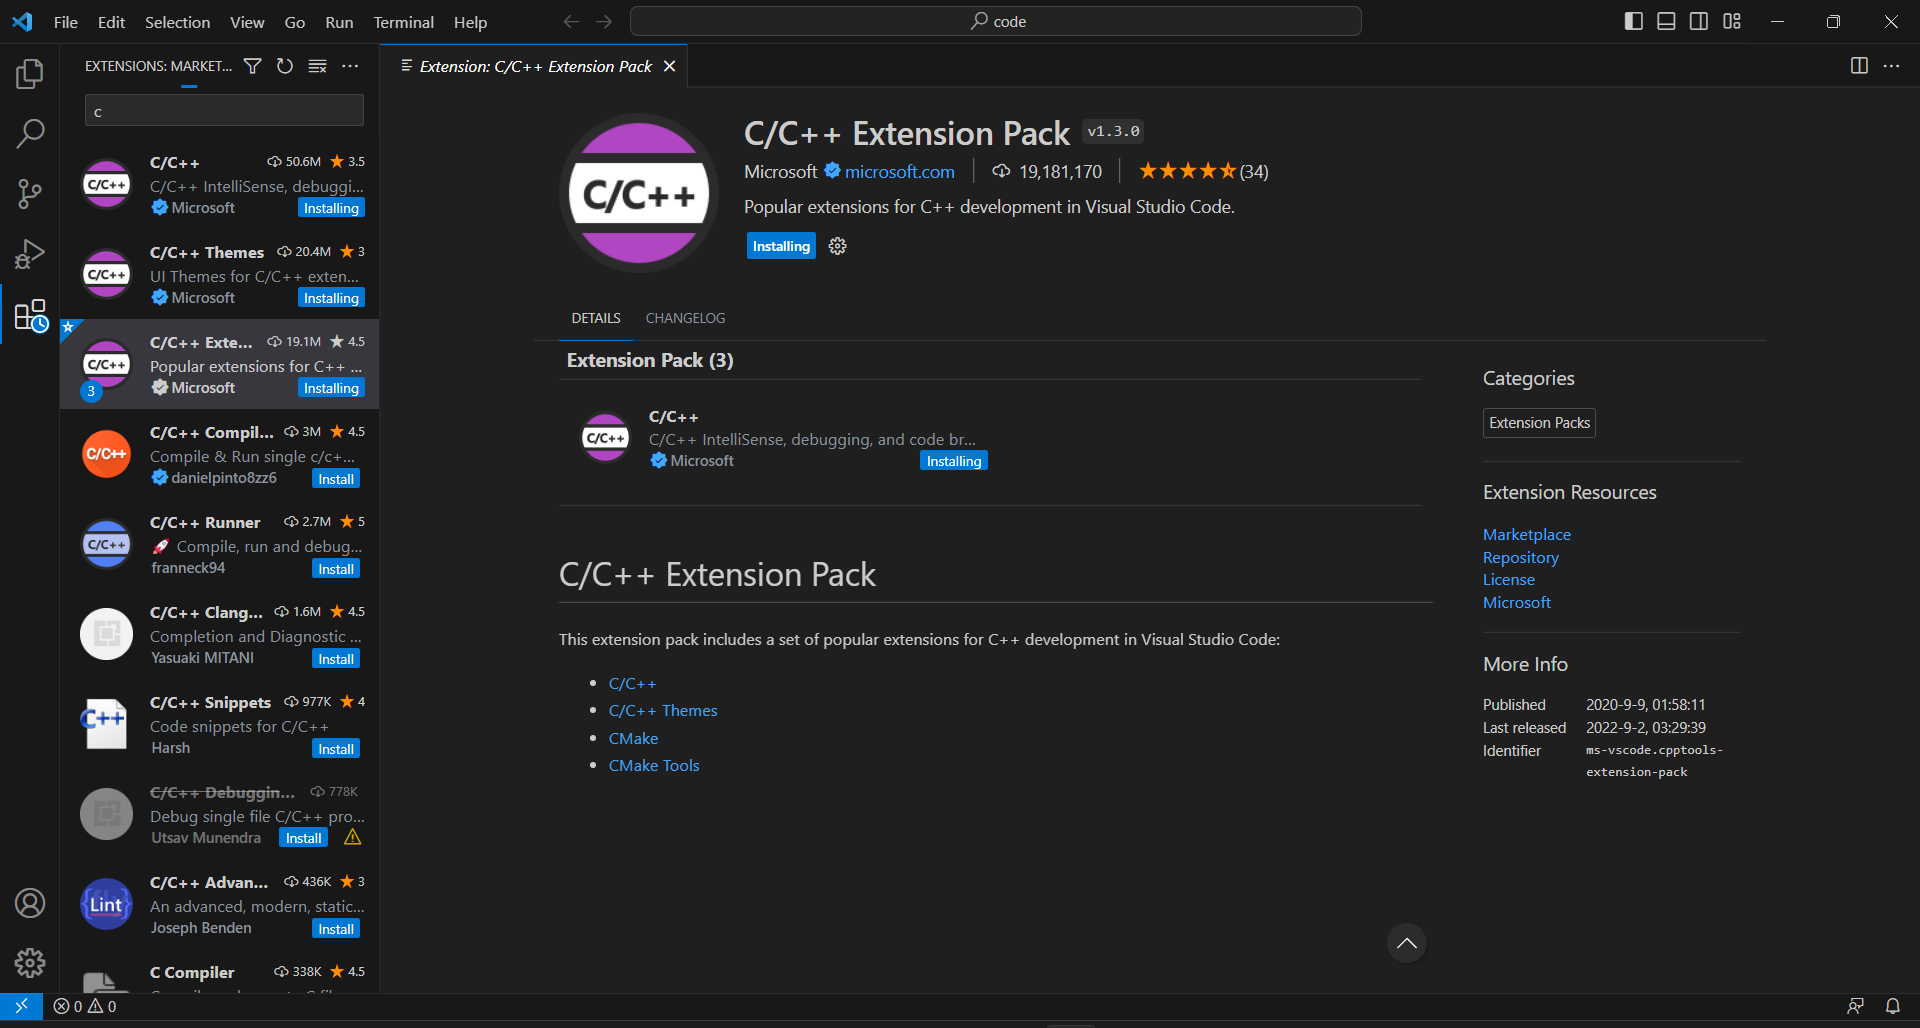Show errors and warnings in status bar
This screenshot has height=1028, width=1920.
85,1006
